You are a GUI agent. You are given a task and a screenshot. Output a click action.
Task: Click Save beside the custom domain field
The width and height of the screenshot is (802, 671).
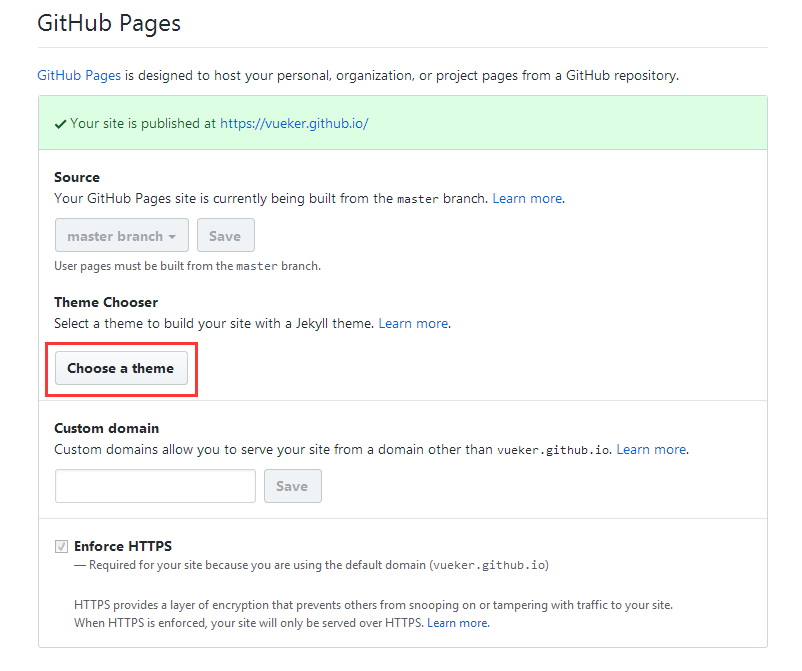click(293, 486)
